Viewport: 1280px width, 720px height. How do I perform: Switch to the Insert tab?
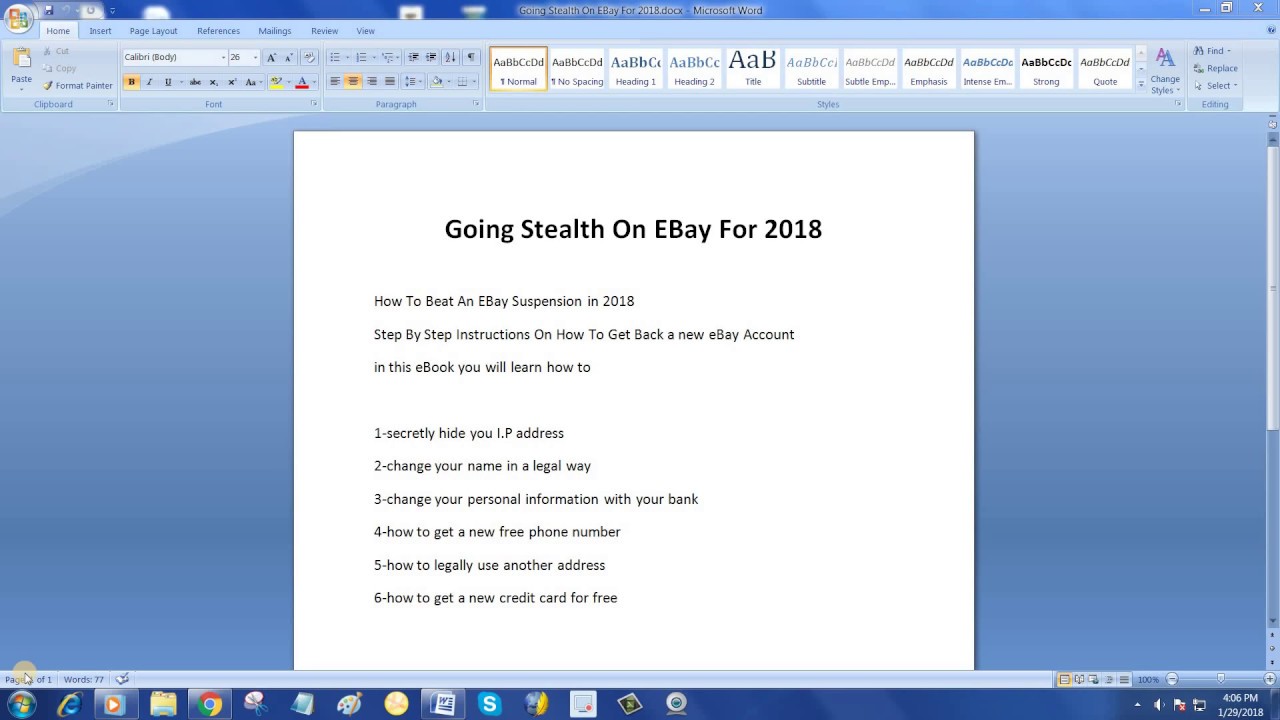tap(100, 31)
